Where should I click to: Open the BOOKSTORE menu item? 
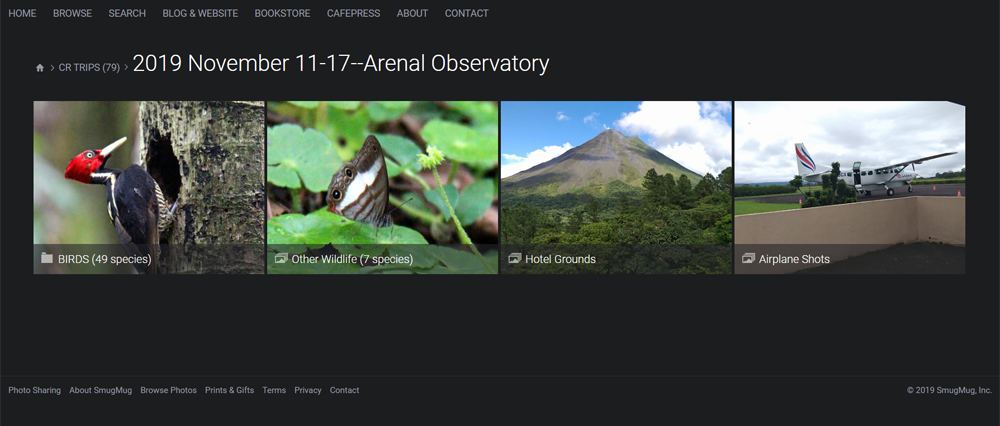point(283,13)
